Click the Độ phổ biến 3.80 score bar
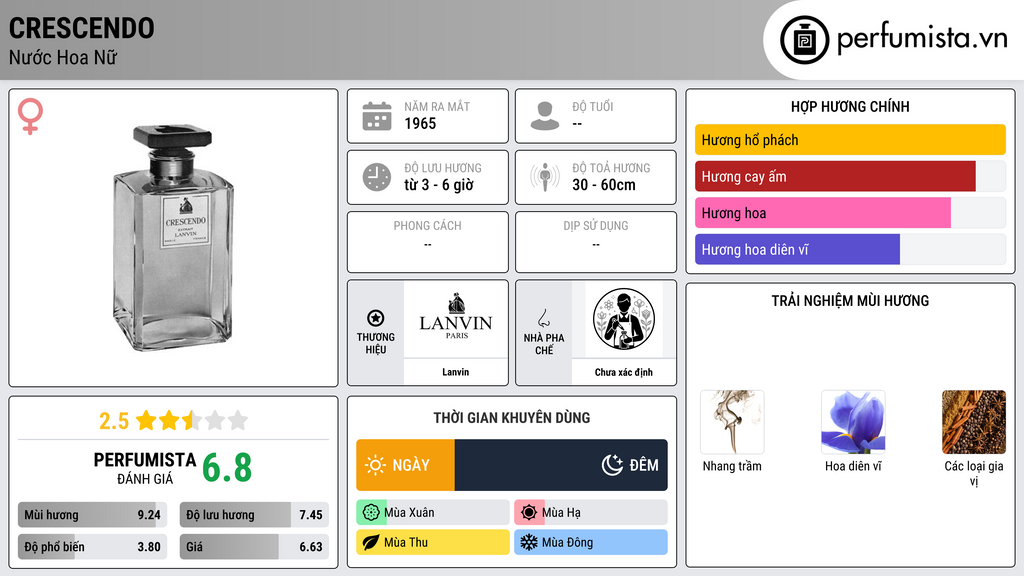 92,547
